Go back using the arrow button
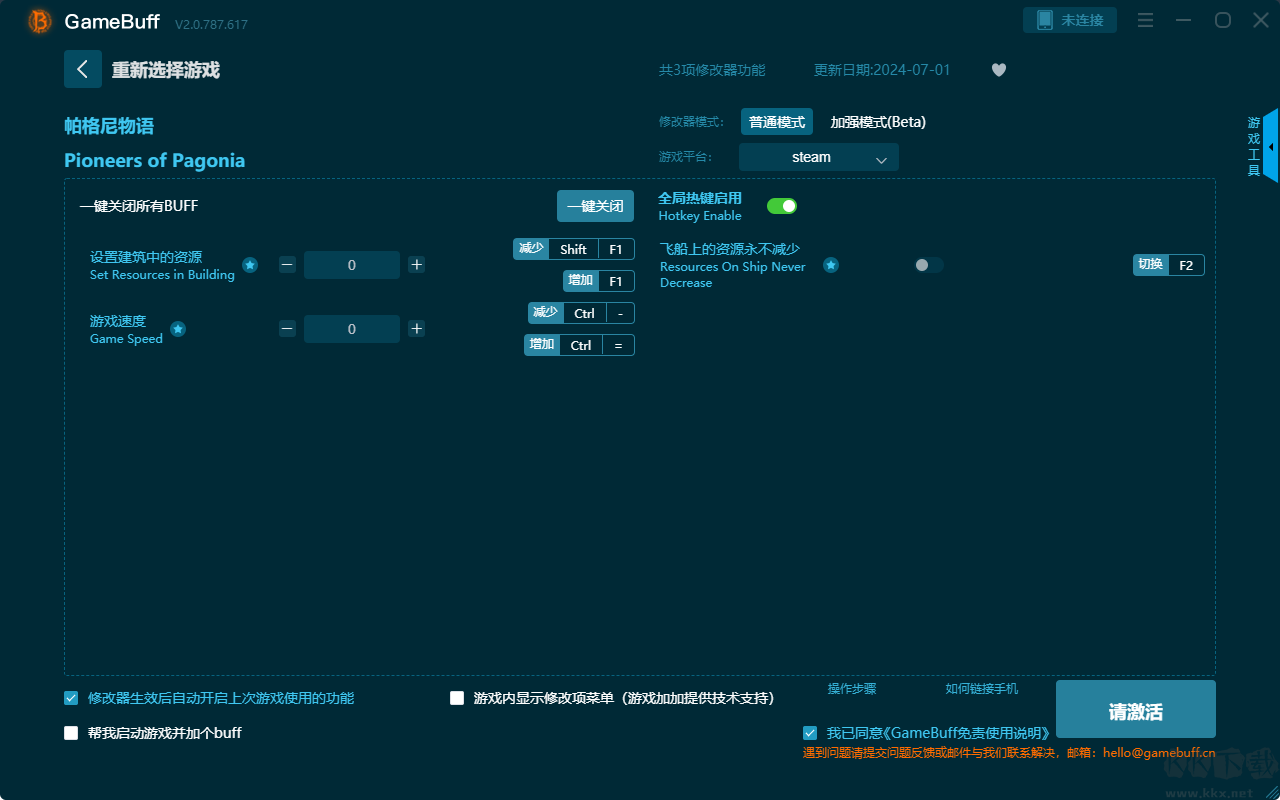Viewport: 1280px width, 800px height. tap(83, 69)
